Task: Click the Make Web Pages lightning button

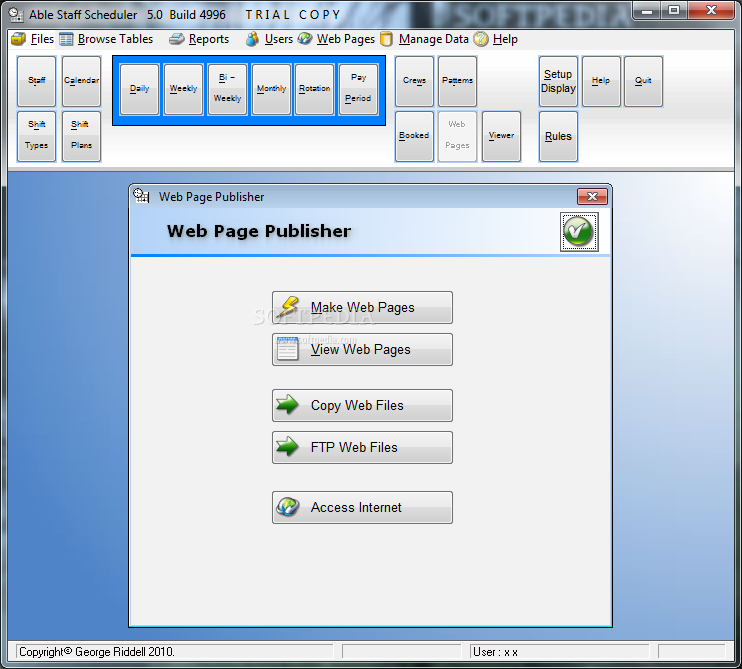Action: (362, 308)
